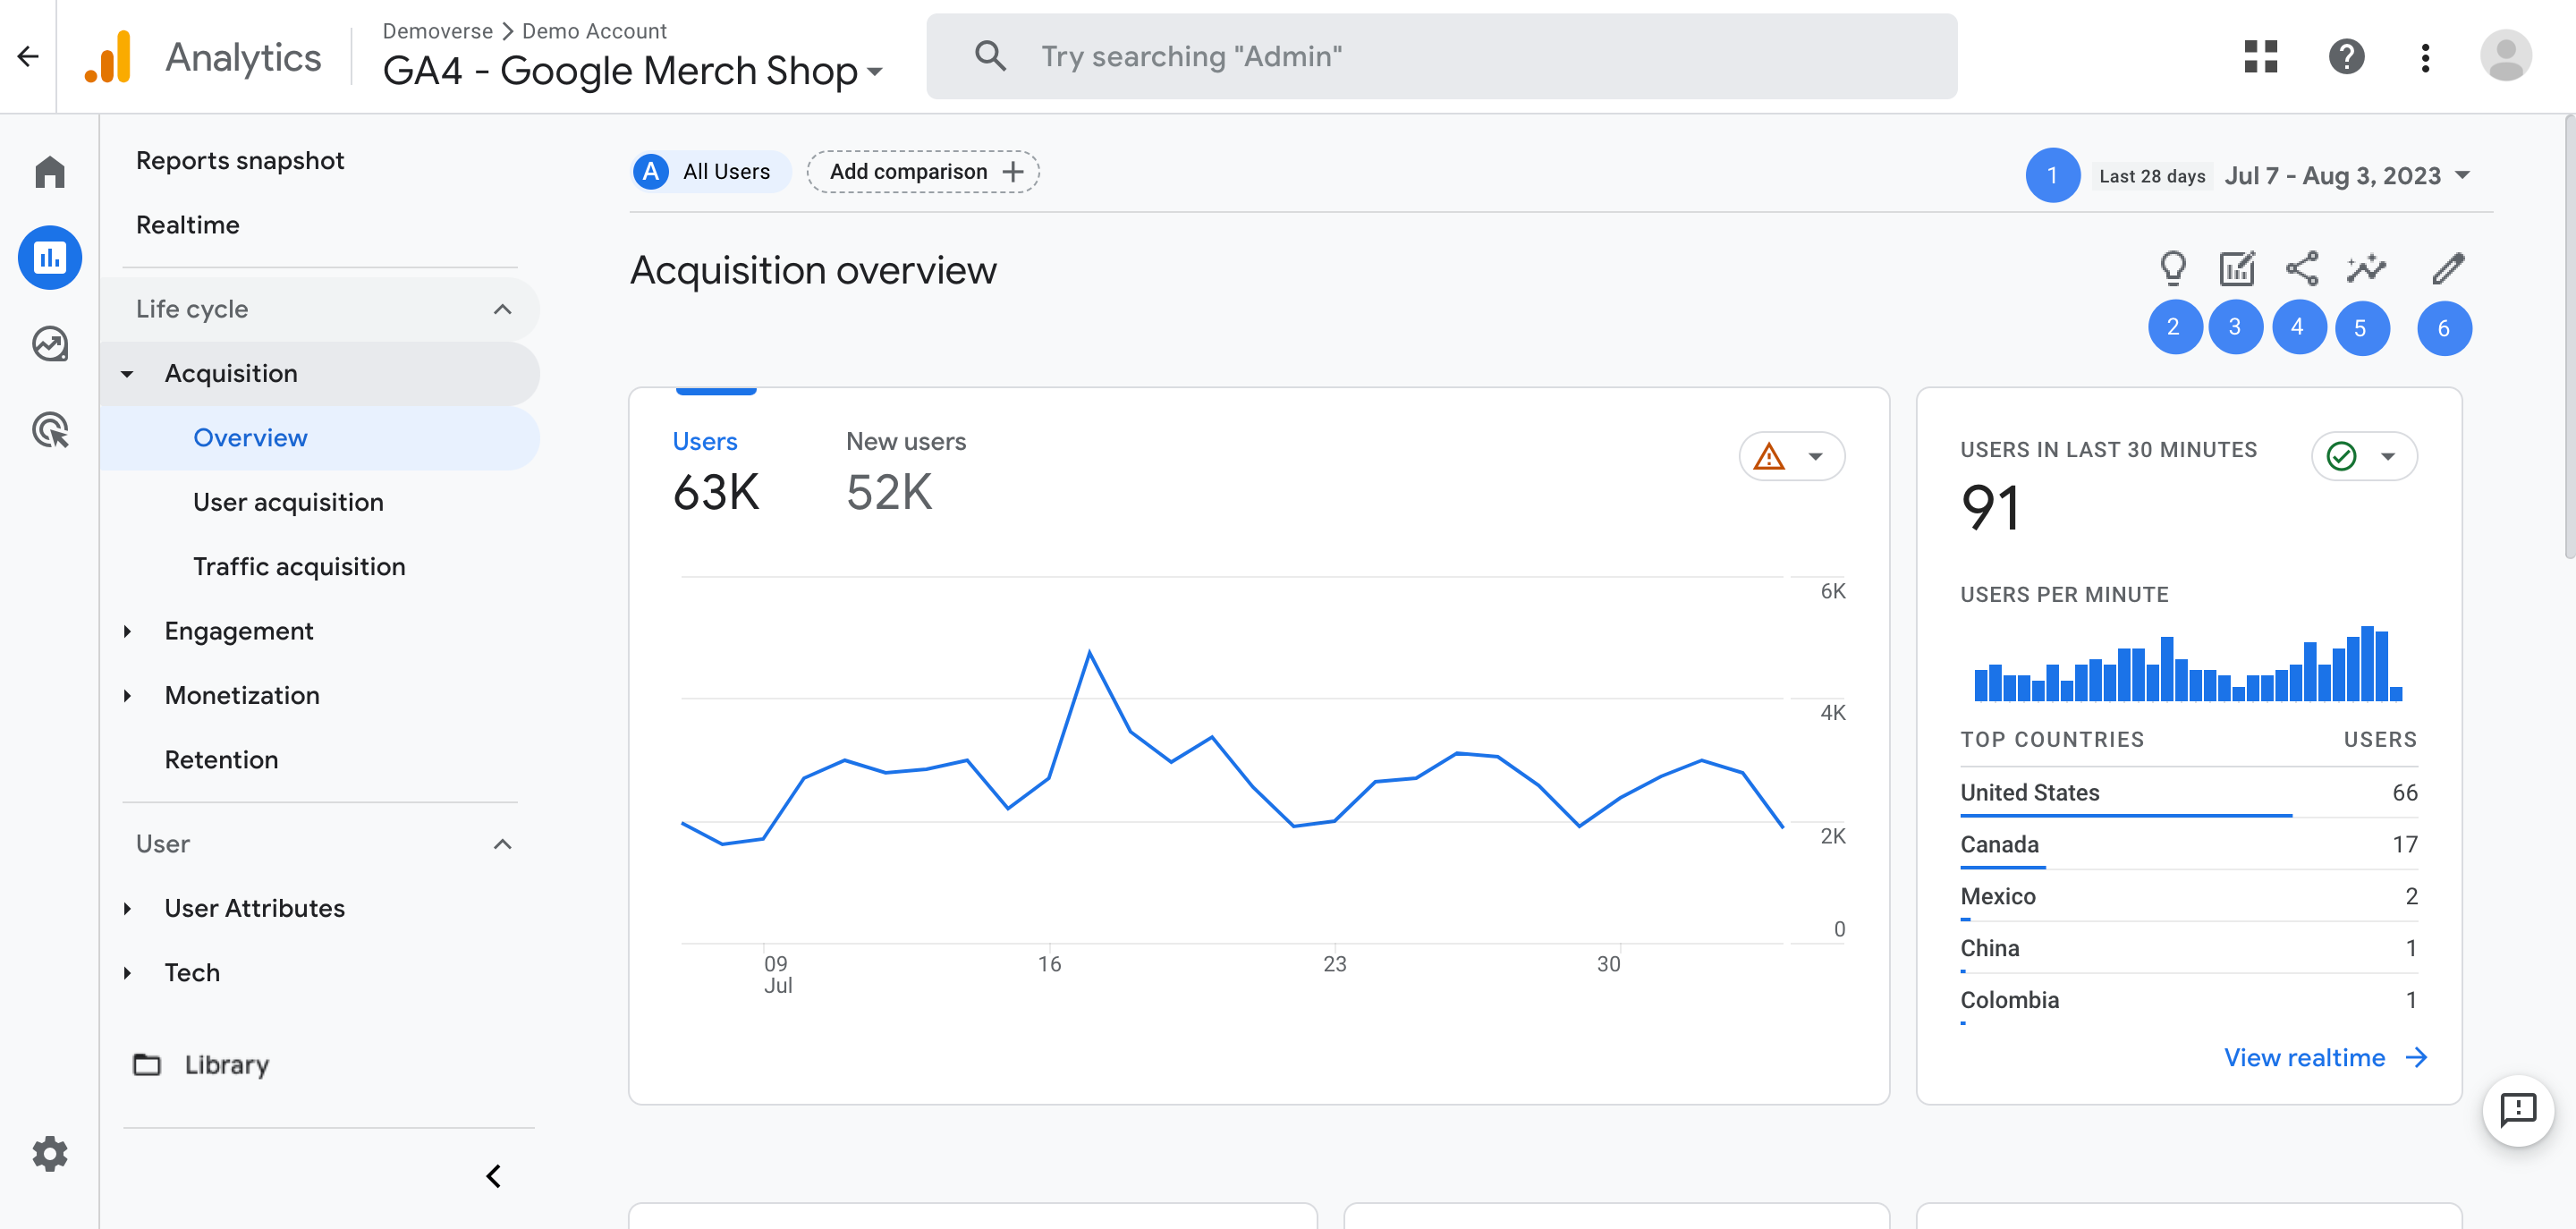The width and height of the screenshot is (2576, 1229).
Task: Open the warning data quality dropdown
Action: 1791,457
